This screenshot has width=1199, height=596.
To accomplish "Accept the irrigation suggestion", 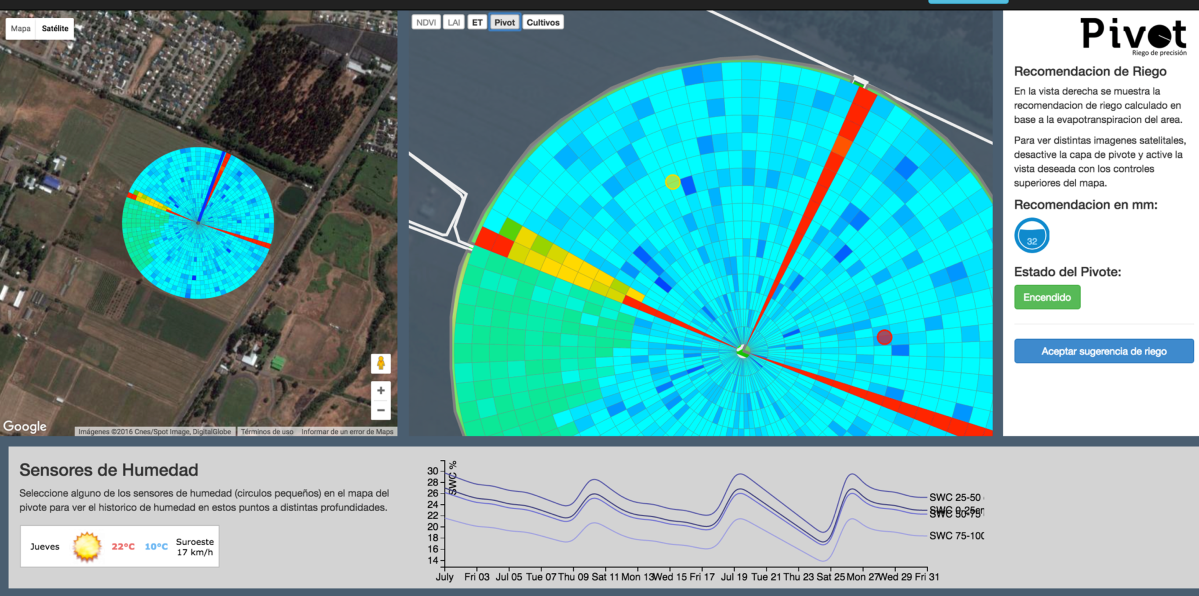I will point(1103,351).
